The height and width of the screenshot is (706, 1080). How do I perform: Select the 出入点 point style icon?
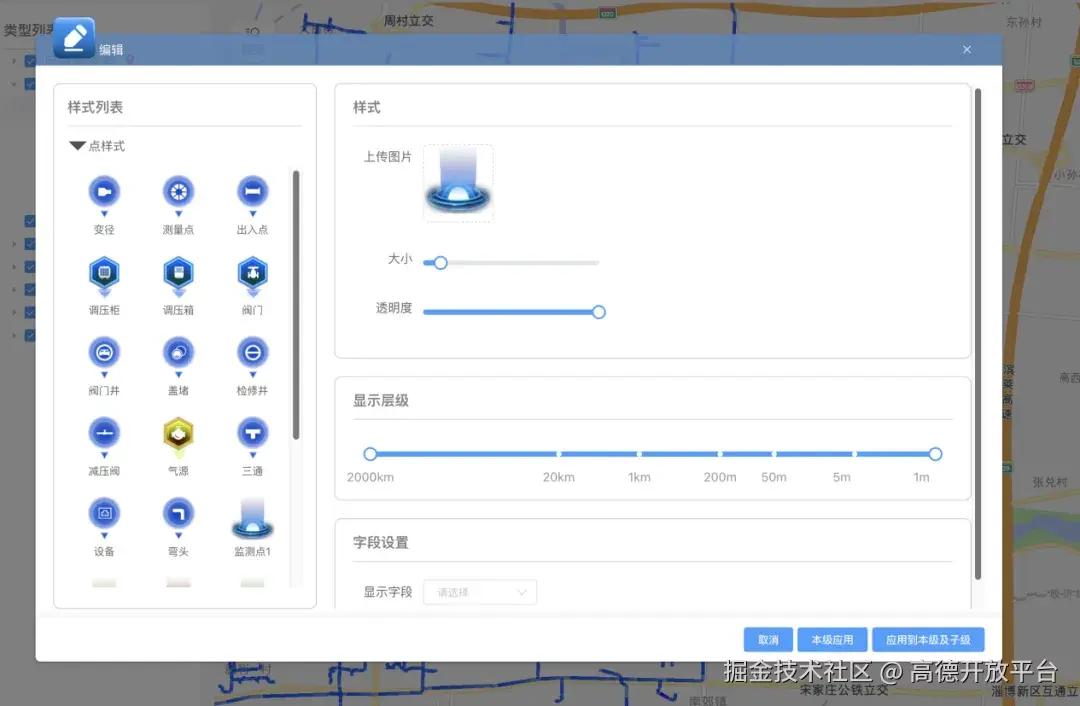[x=252, y=195]
